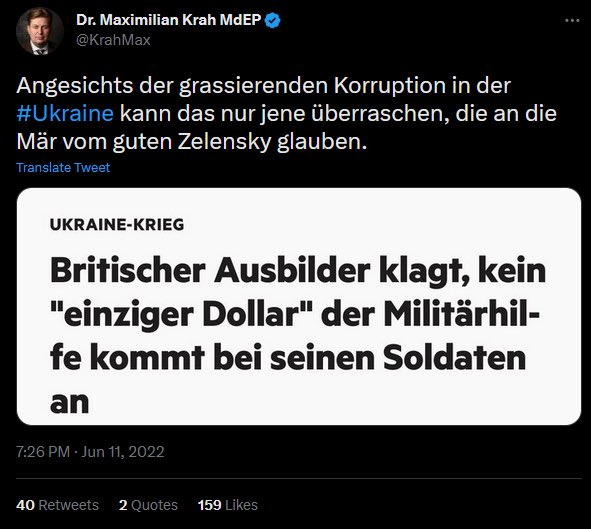This screenshot has width=591, height=529.
Task: Click the UKRAINE-KRIEG category label
Action: pos(117,225)
